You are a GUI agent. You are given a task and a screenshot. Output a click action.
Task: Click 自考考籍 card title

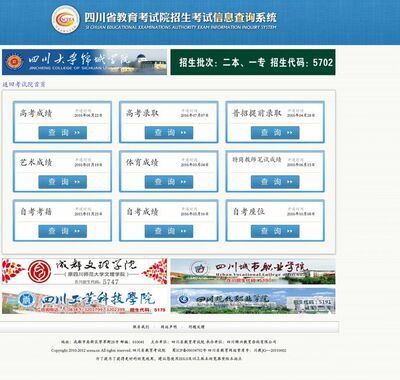[x=36, y=212]
